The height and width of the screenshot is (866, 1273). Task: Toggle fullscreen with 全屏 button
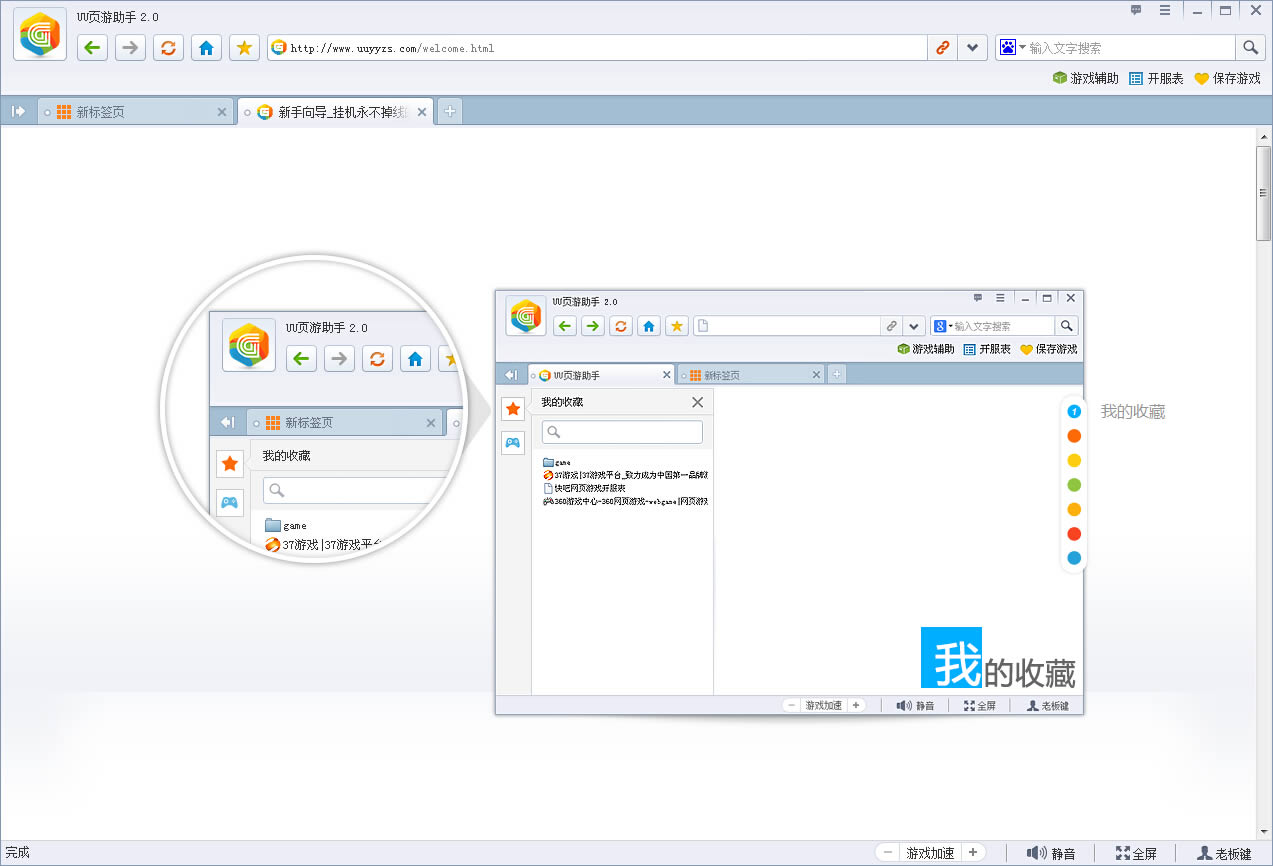(x=1136, y=853)
